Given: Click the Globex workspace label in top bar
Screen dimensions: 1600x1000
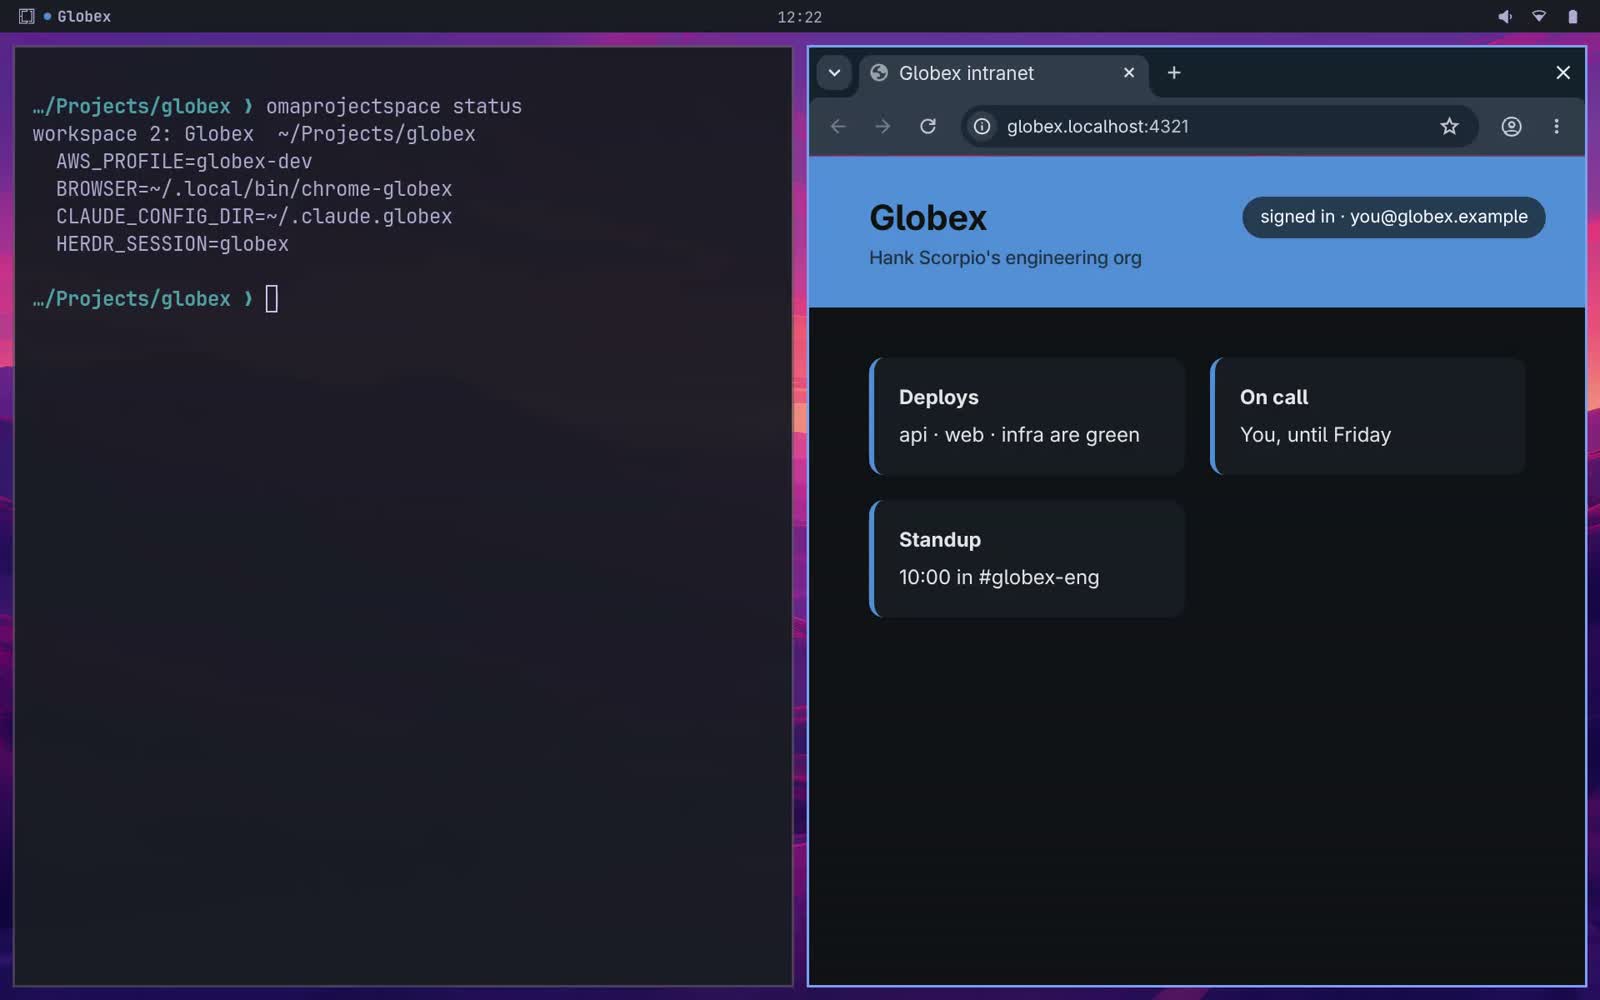Looking at the screenshot, I should tap(84, 17).
